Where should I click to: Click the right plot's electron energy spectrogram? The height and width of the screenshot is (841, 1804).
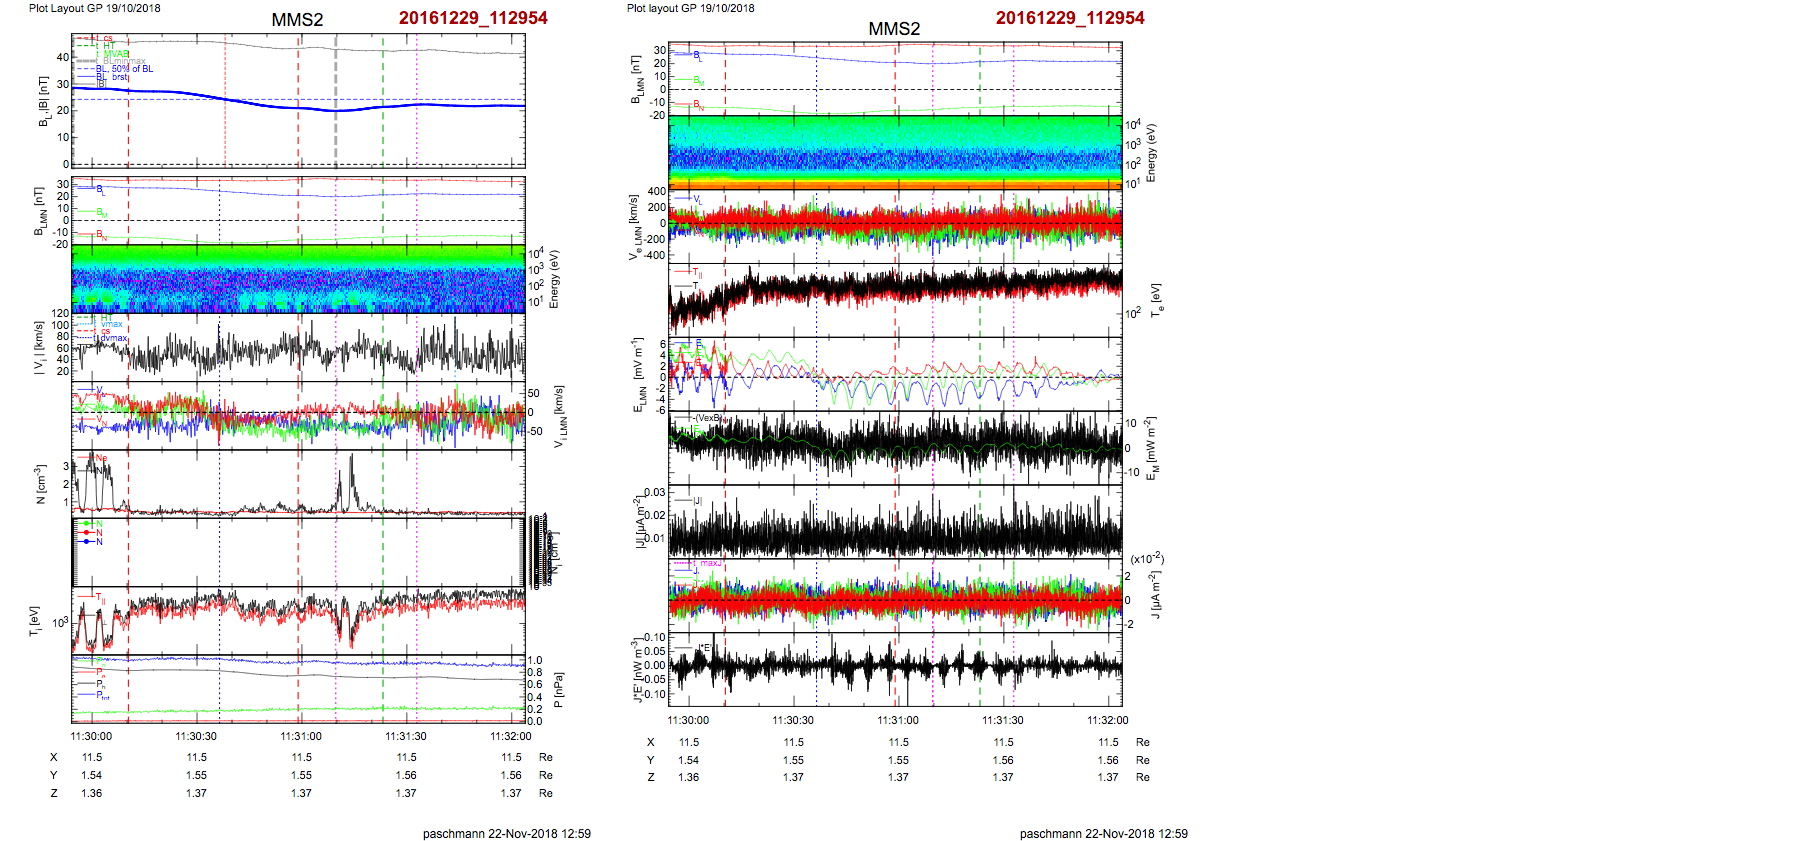895,152
